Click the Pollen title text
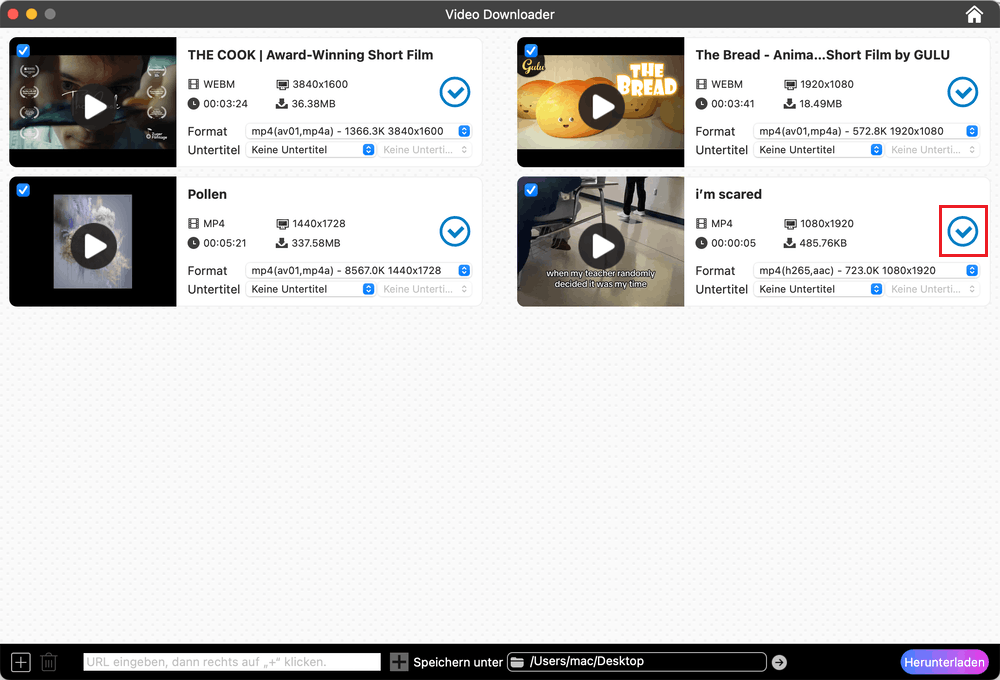This screenshot has width=1000, height=680. tap(207, 195)
